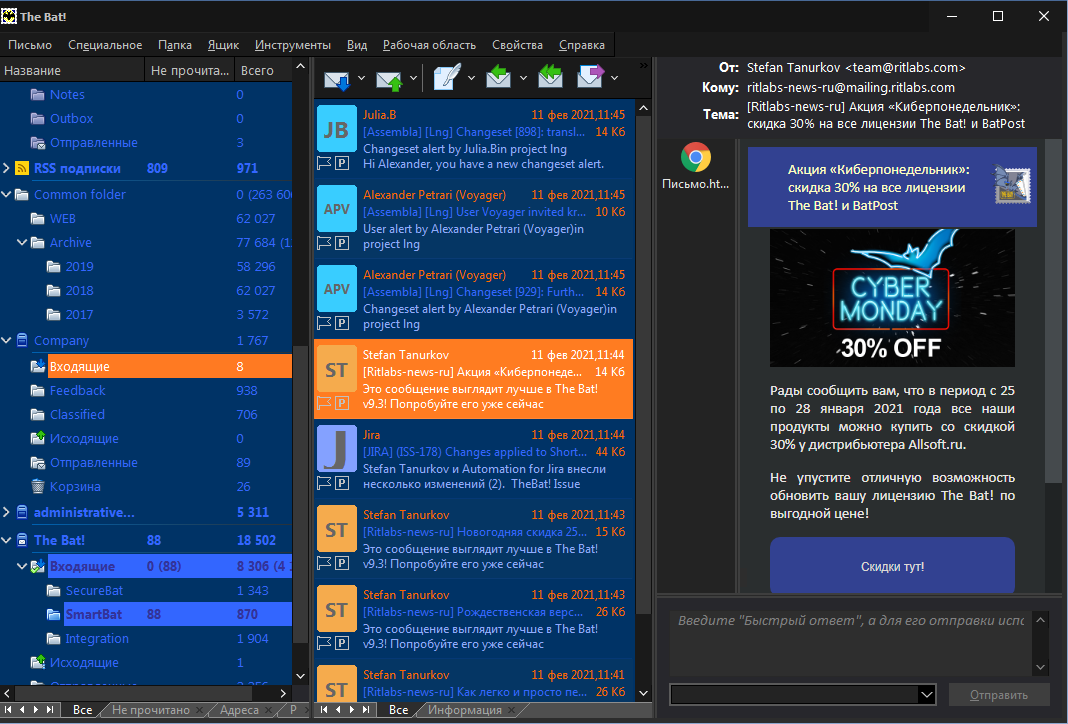Open the new message dropdown arrow
The image size is (1068, 724).
click(x=471, y=78)
